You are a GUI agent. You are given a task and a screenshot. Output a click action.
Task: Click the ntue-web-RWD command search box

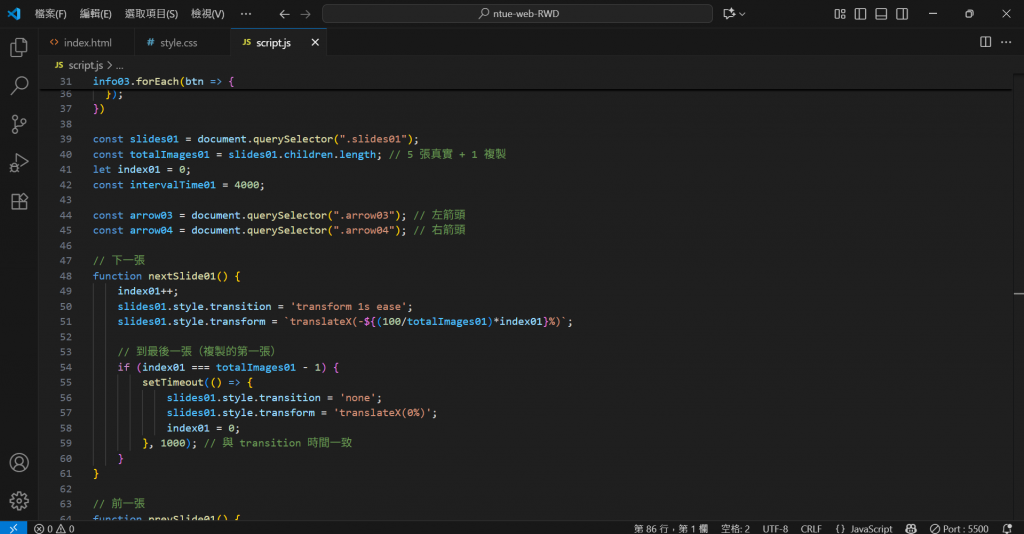tap(517, 14)
